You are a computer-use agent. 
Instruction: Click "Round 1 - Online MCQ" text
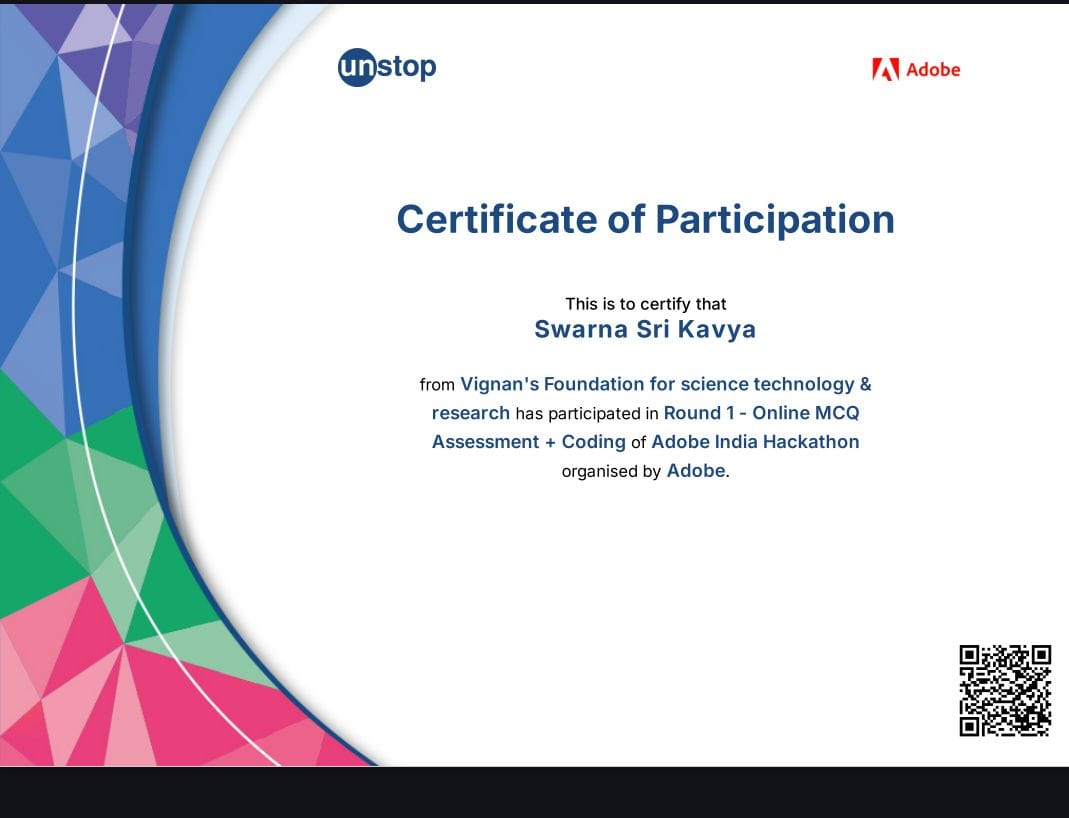[762, 413]
